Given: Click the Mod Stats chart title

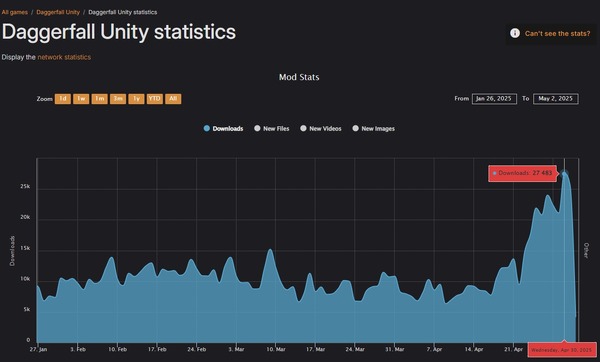Looking at the screenshot, I should click(299, 77).
